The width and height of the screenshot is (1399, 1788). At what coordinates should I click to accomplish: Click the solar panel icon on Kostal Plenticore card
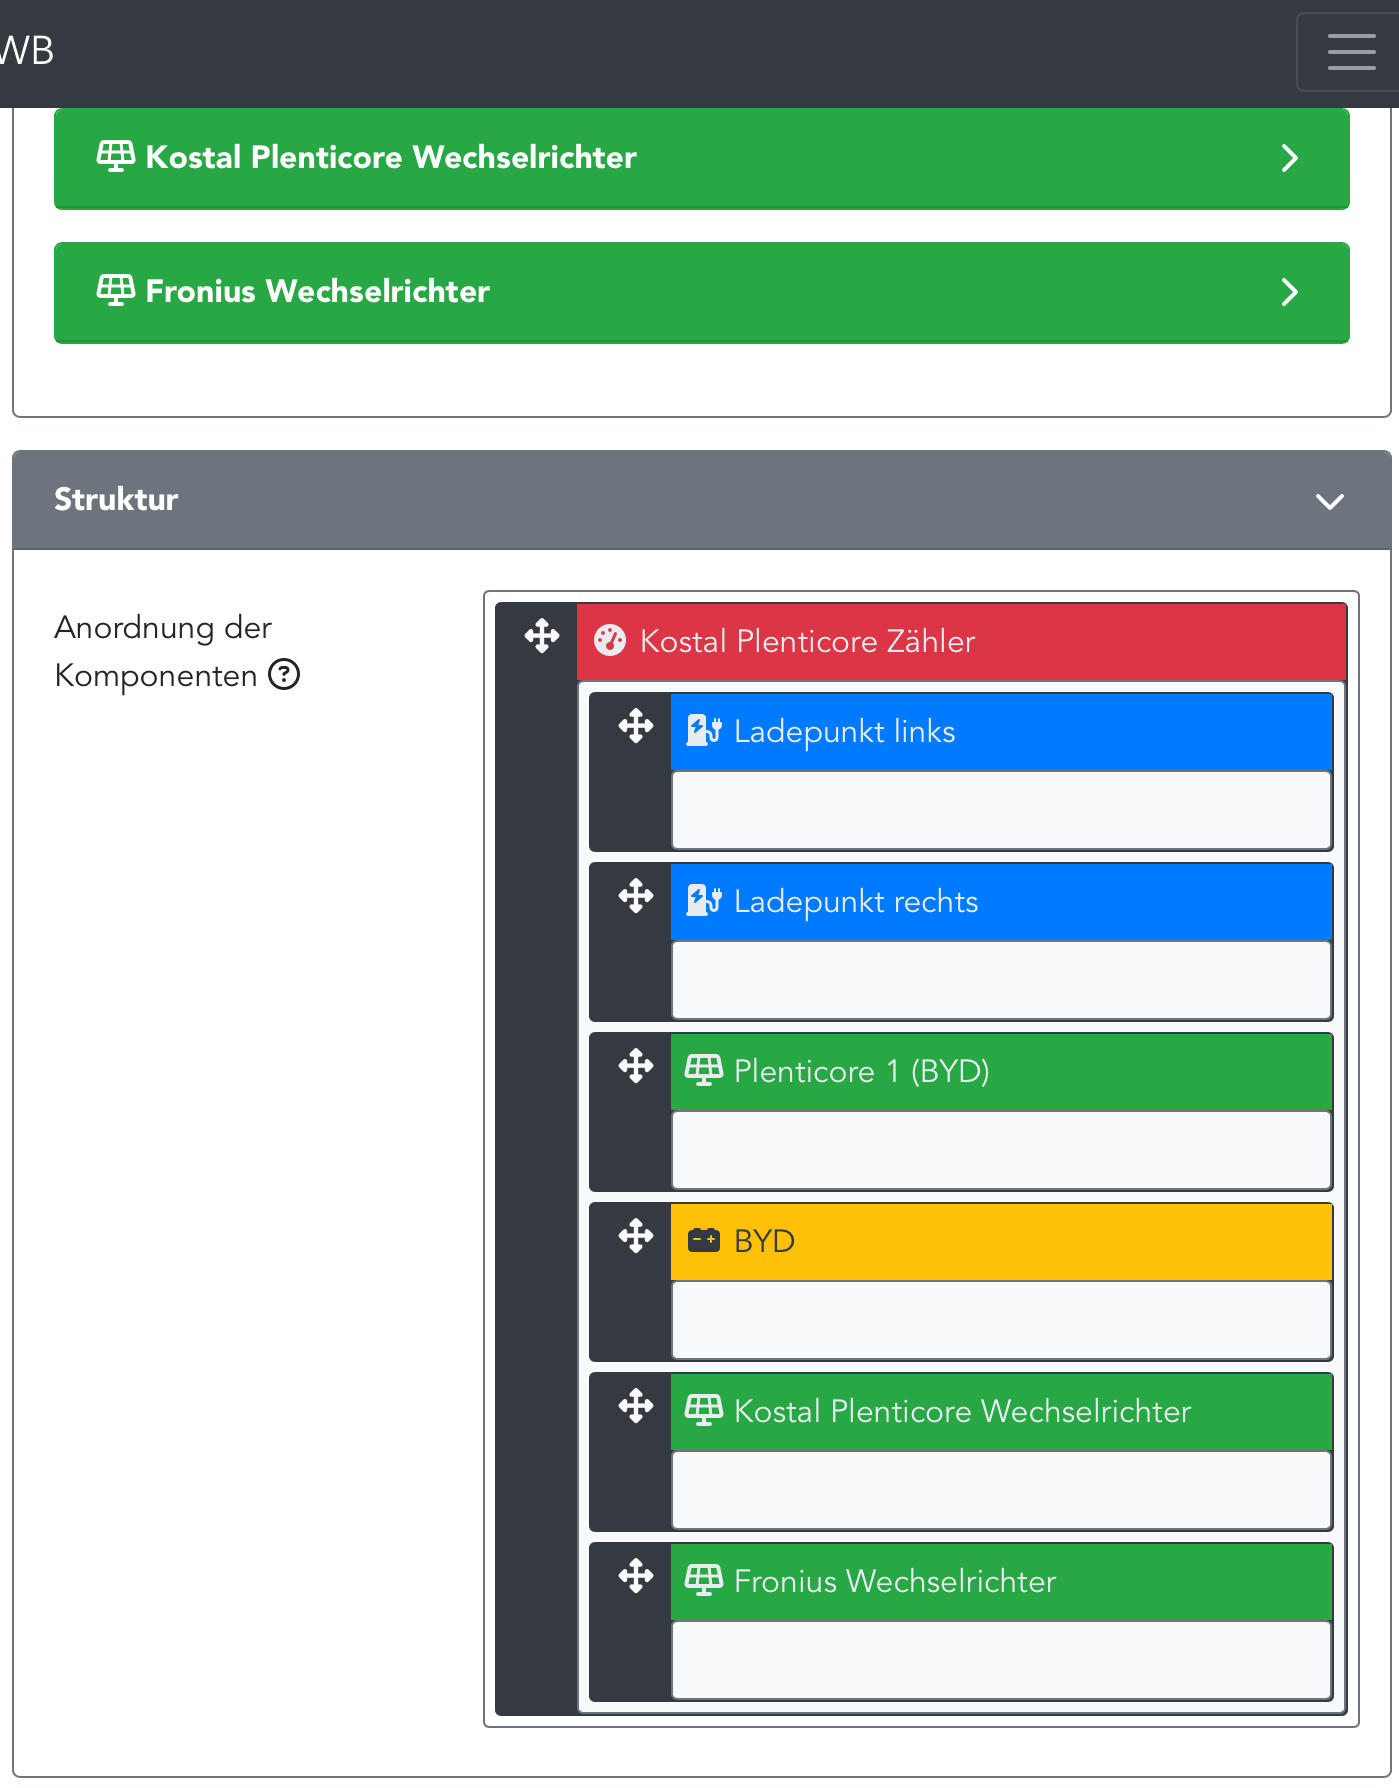click(x=116, y=156)
